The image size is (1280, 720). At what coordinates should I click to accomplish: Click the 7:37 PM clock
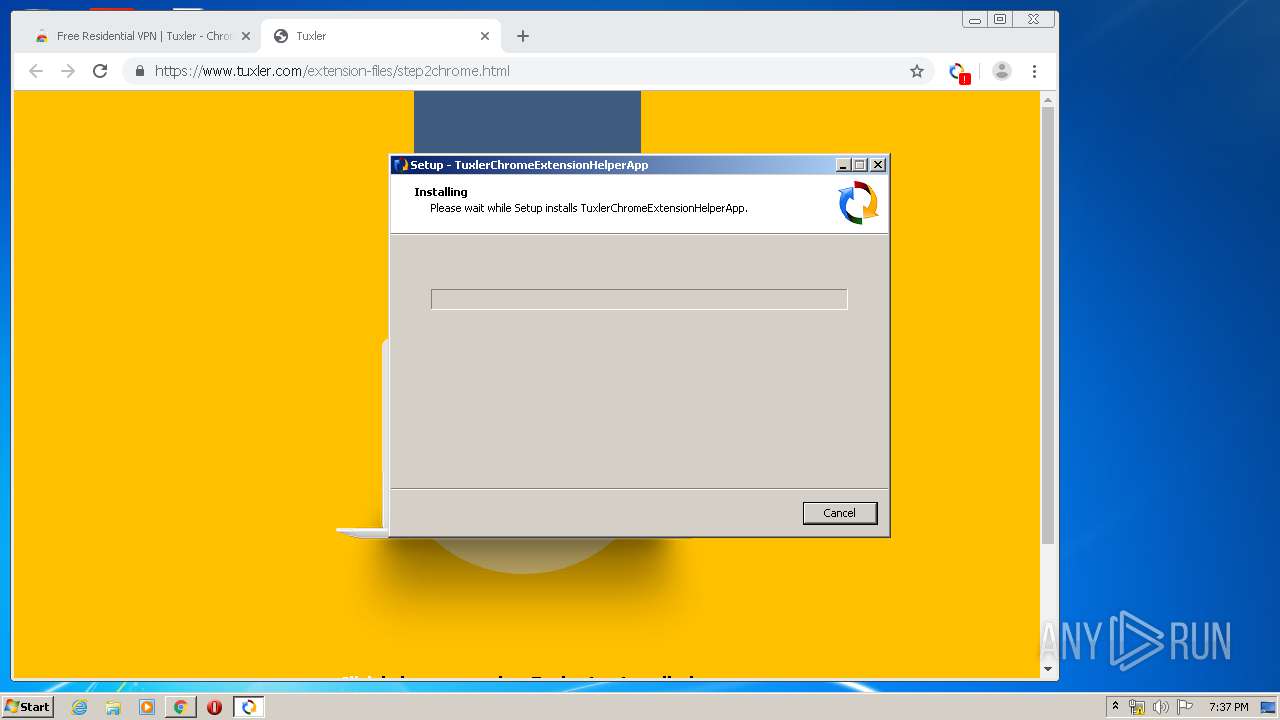[1229, 707]
